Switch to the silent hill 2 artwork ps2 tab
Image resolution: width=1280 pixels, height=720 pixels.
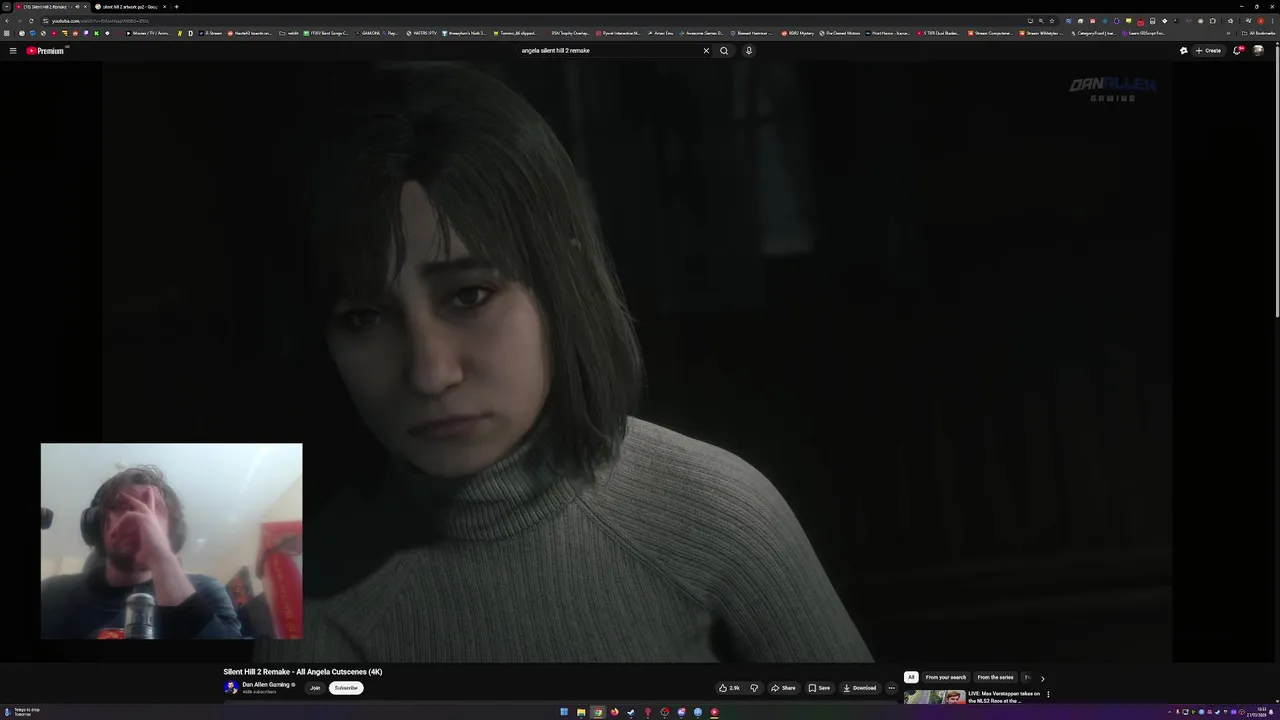coord(130,7)
